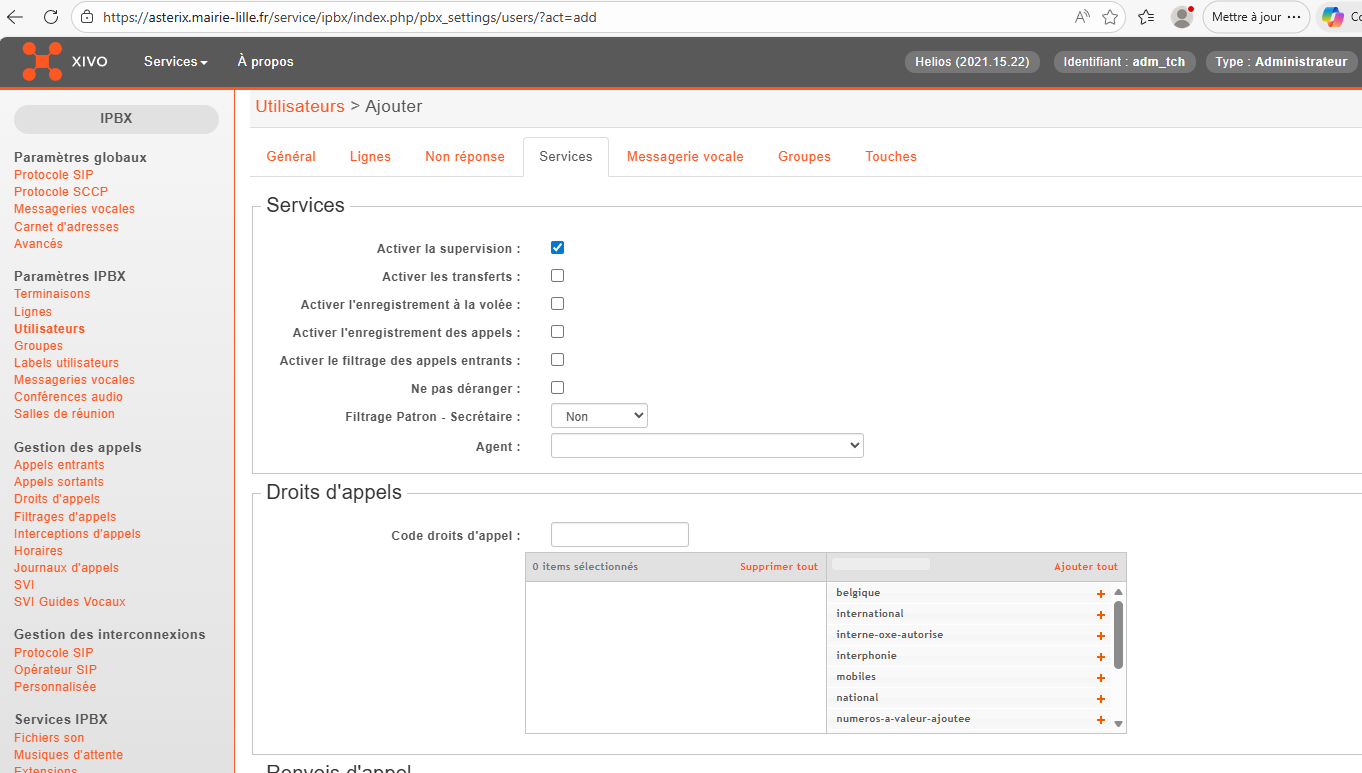
Task: Switch to the Groupes tab
Action: [x=804, y=157]
